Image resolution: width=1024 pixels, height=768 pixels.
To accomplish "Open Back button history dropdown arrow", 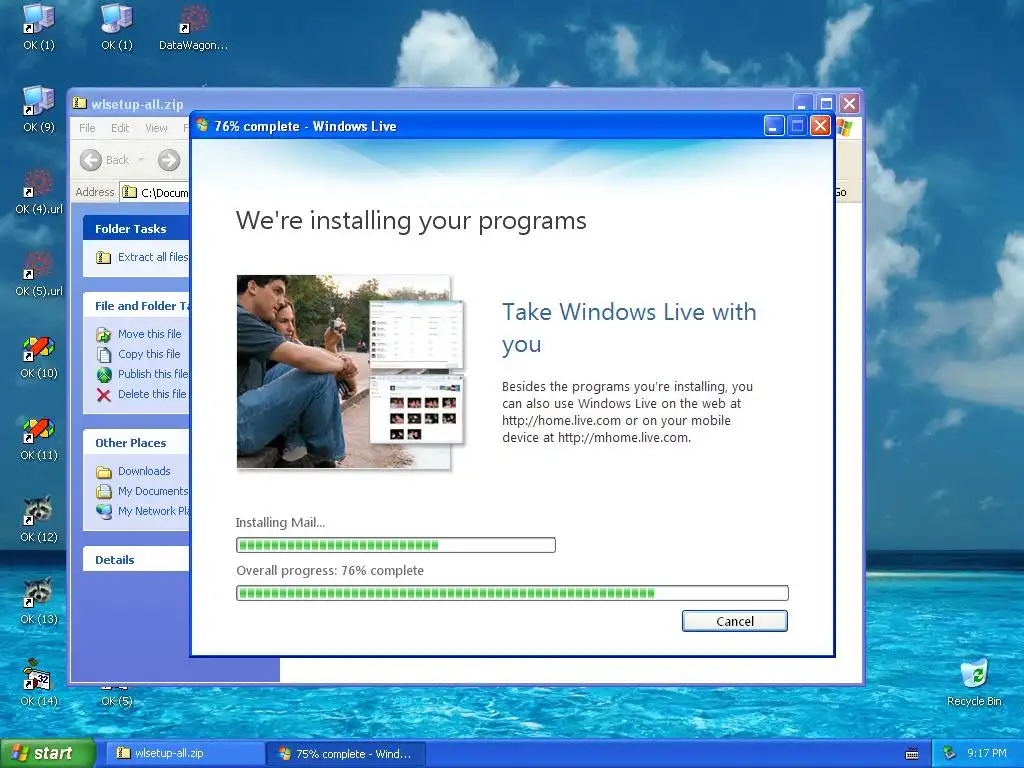I will tap(141, 160).
